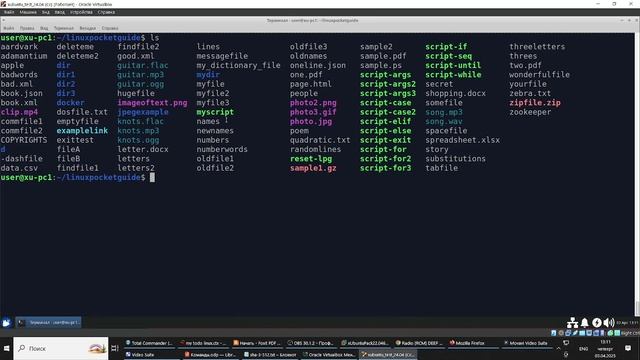Click reset-lpg filename
This screenshot has width=640, height=360.
point(311,159)
